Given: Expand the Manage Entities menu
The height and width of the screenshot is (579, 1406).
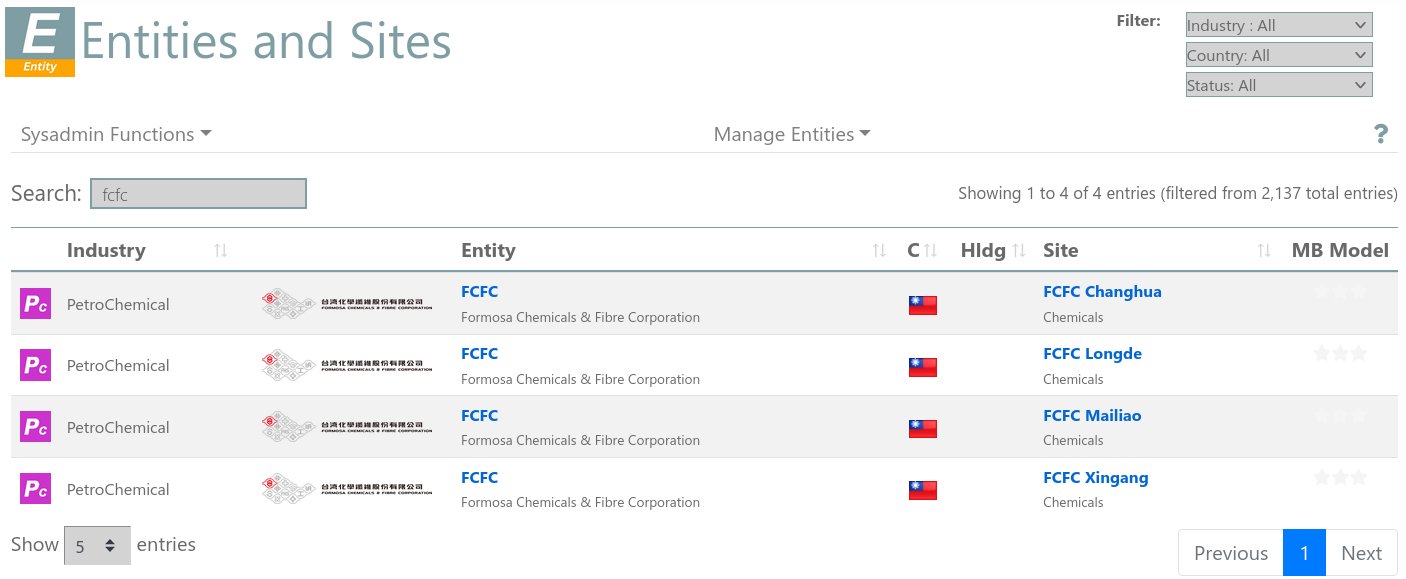Looking at the screenshot, I should pyautogui.click(x=791, y=134).
